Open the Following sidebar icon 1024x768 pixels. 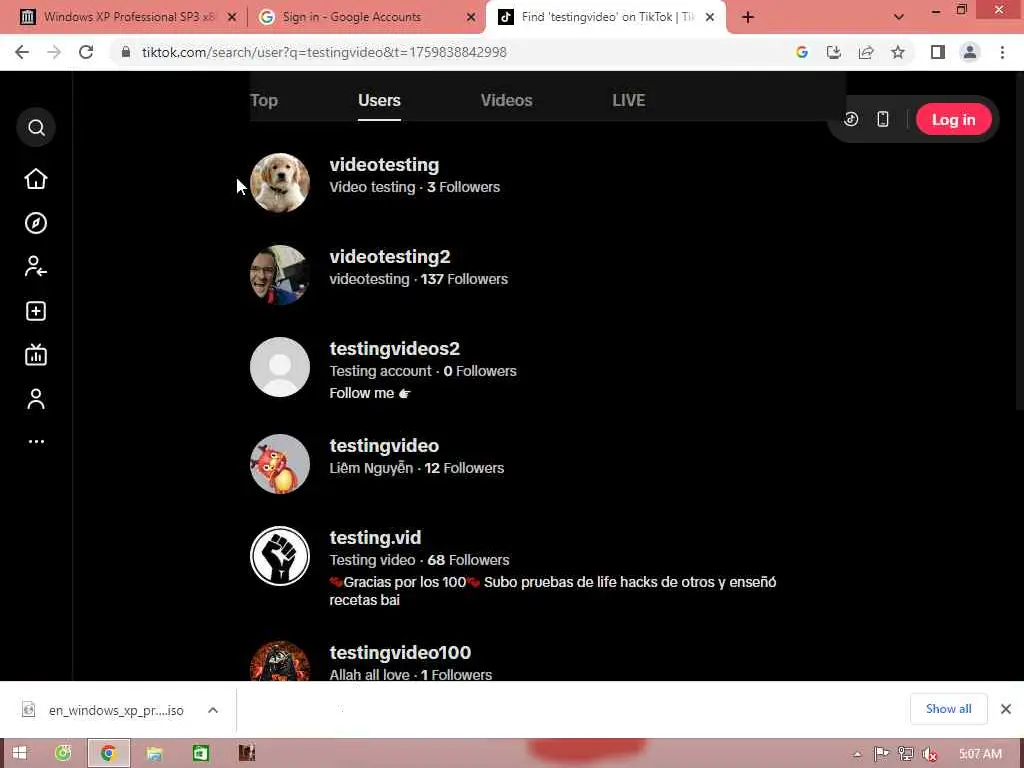[x=36, y=266]
